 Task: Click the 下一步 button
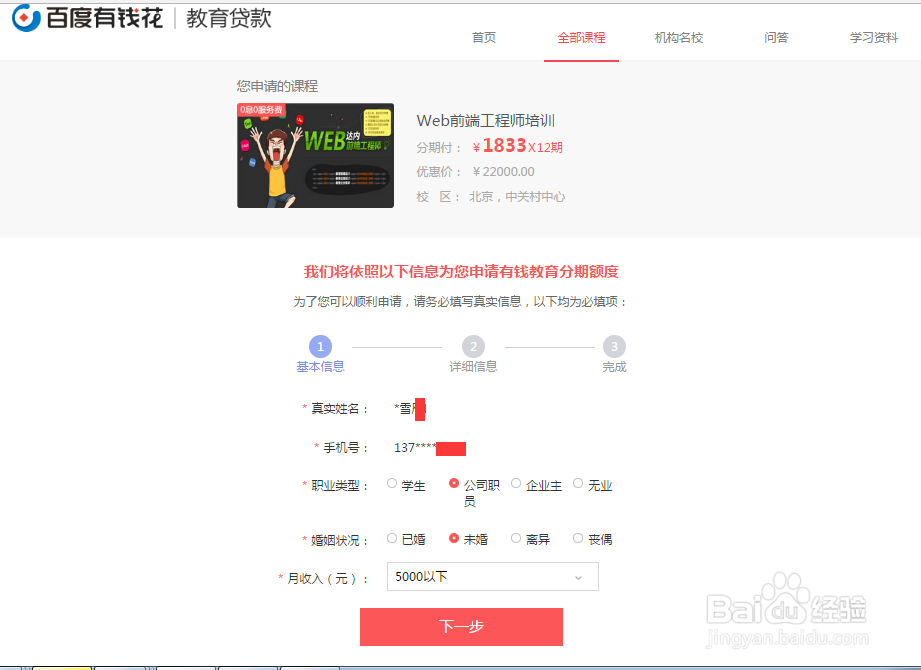[x=461, y=627]
